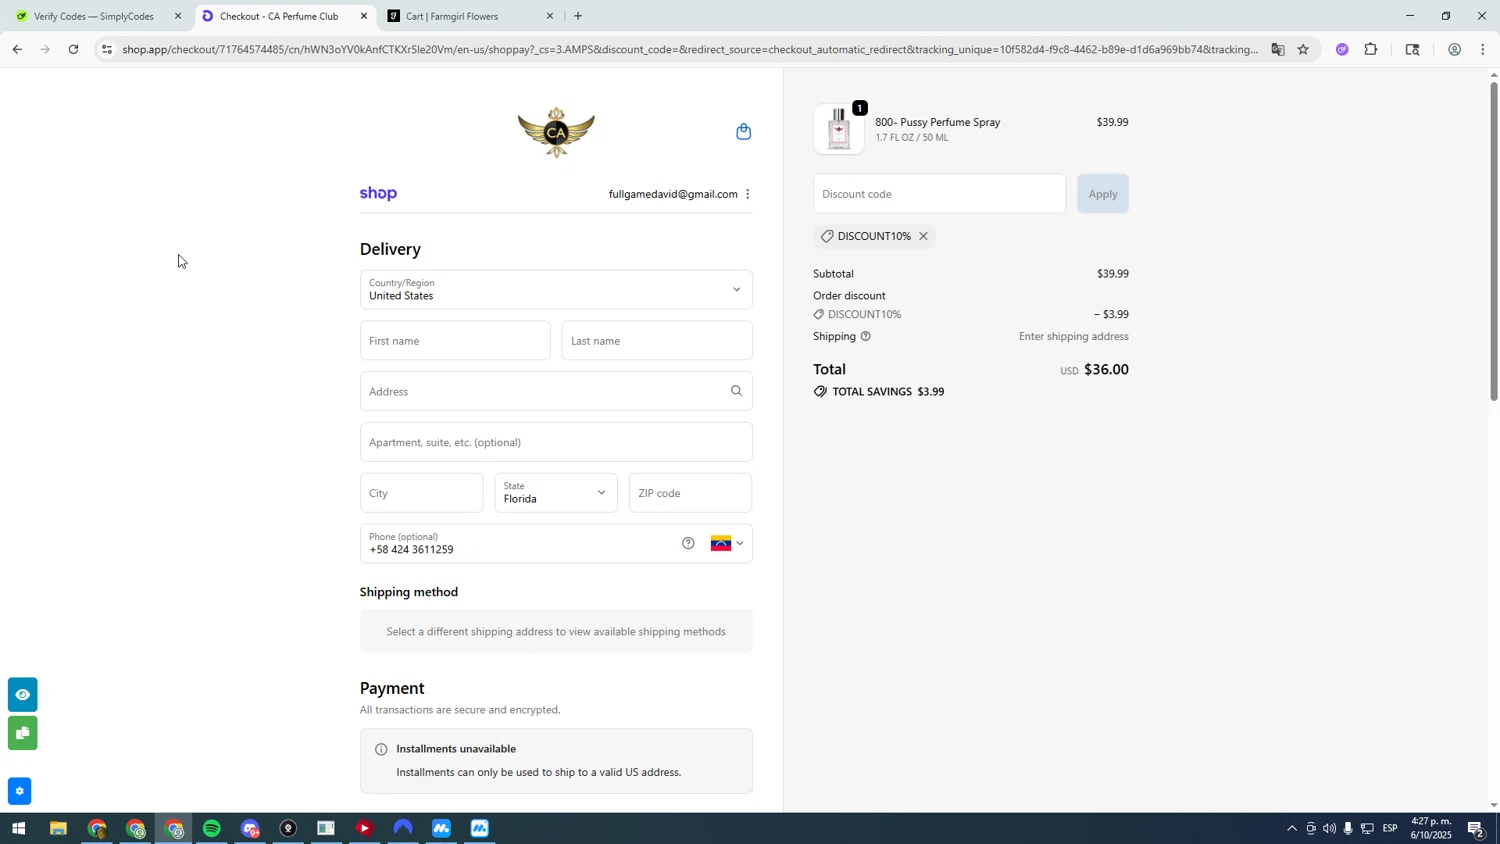Open the notifications center icon

pos(1476,829)
